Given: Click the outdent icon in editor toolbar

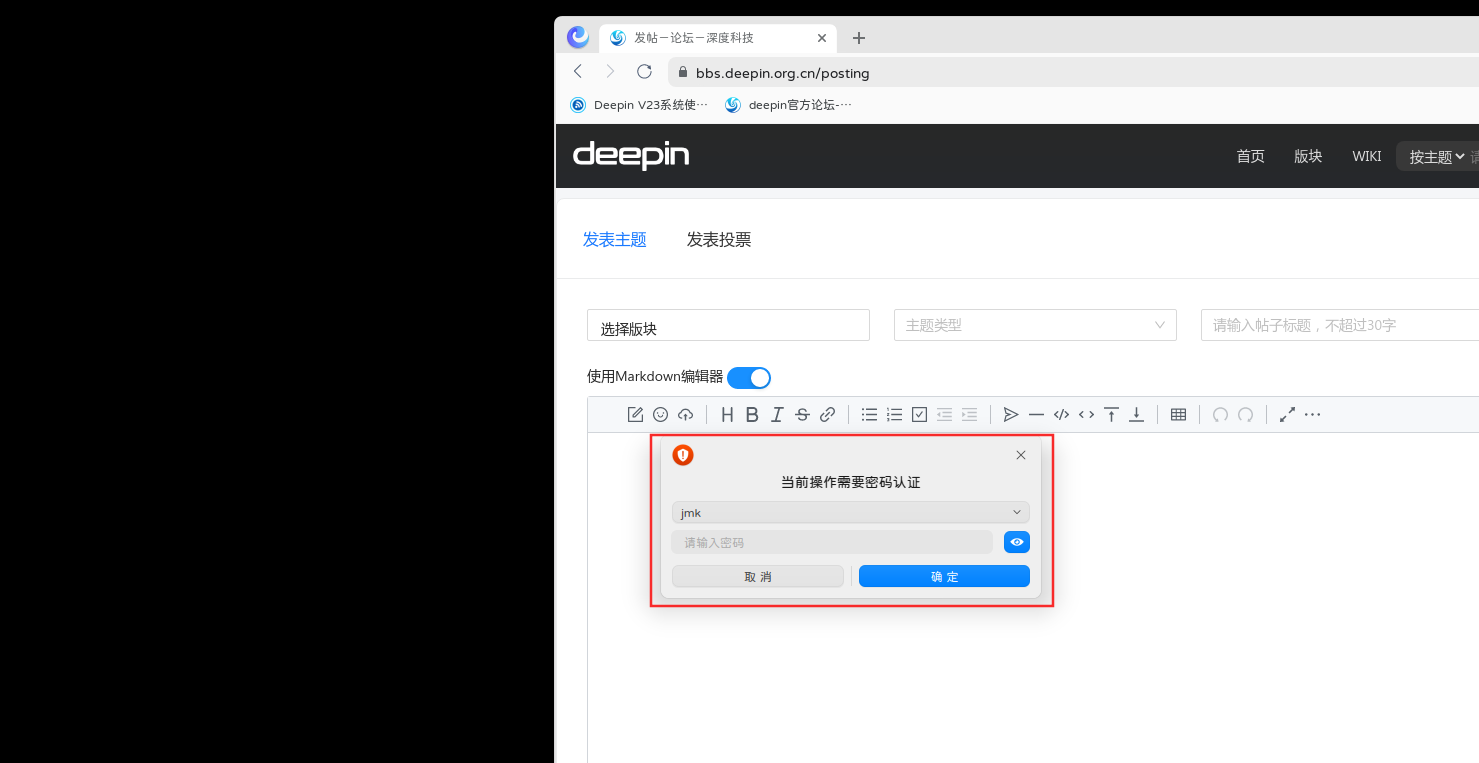Looking at the screenshot, I should 944,414.
